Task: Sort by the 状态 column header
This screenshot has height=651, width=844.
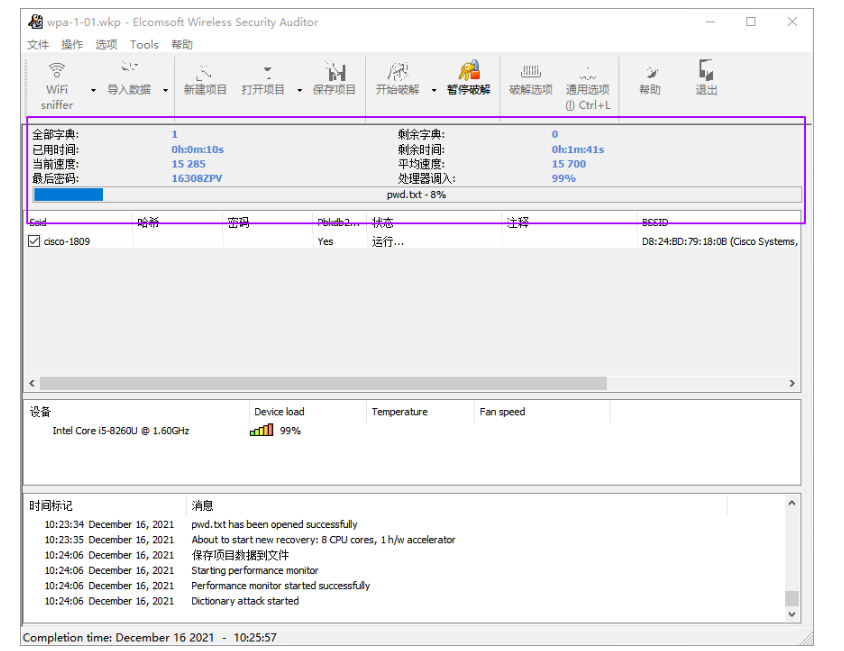Action: (x=434, y=222)
